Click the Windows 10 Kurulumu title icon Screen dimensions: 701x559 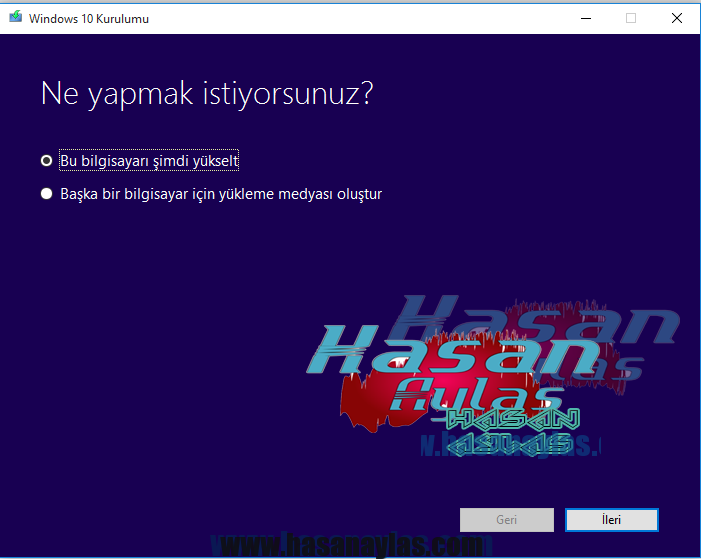[x=16, y=17]
